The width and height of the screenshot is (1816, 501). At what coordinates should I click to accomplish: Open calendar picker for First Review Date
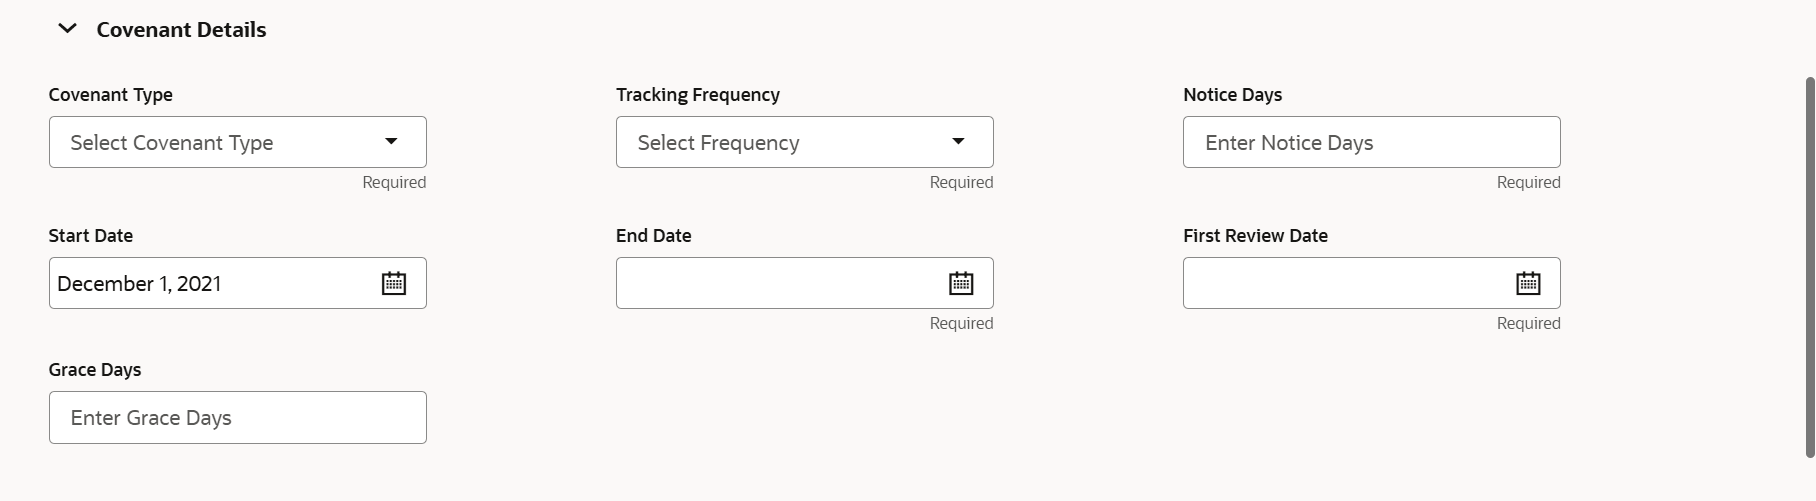click(x=1528, y=283)
